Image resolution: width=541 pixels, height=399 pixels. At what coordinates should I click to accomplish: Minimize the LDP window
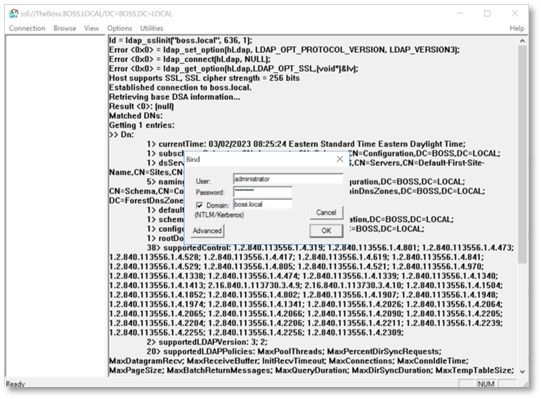pos(460,13)
